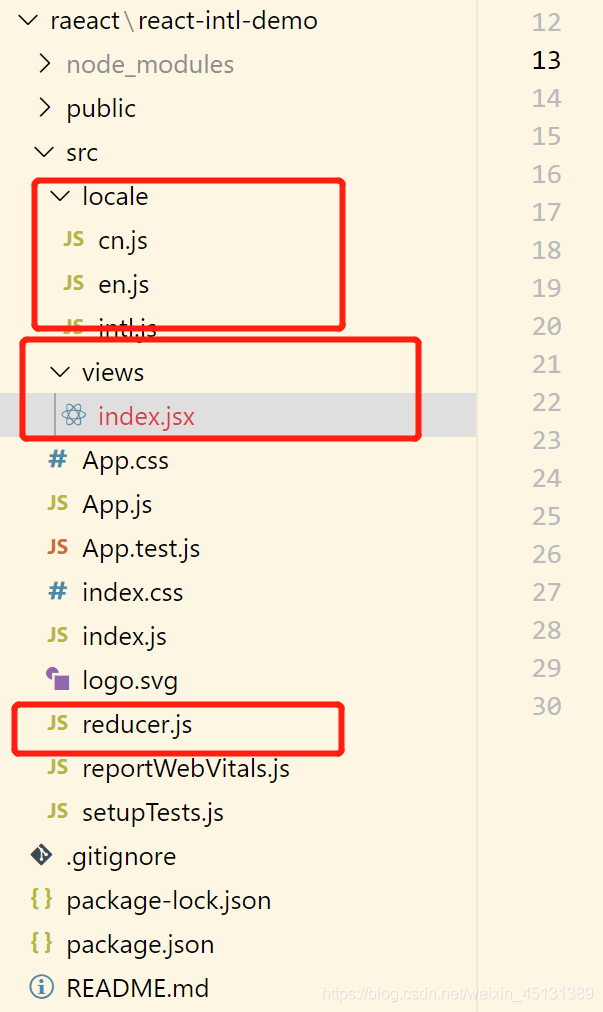Image resolution: width=603 pixels, height=1012 pixels.
Task: Click the braces icon beside package.json
Action: pos(42,944)
